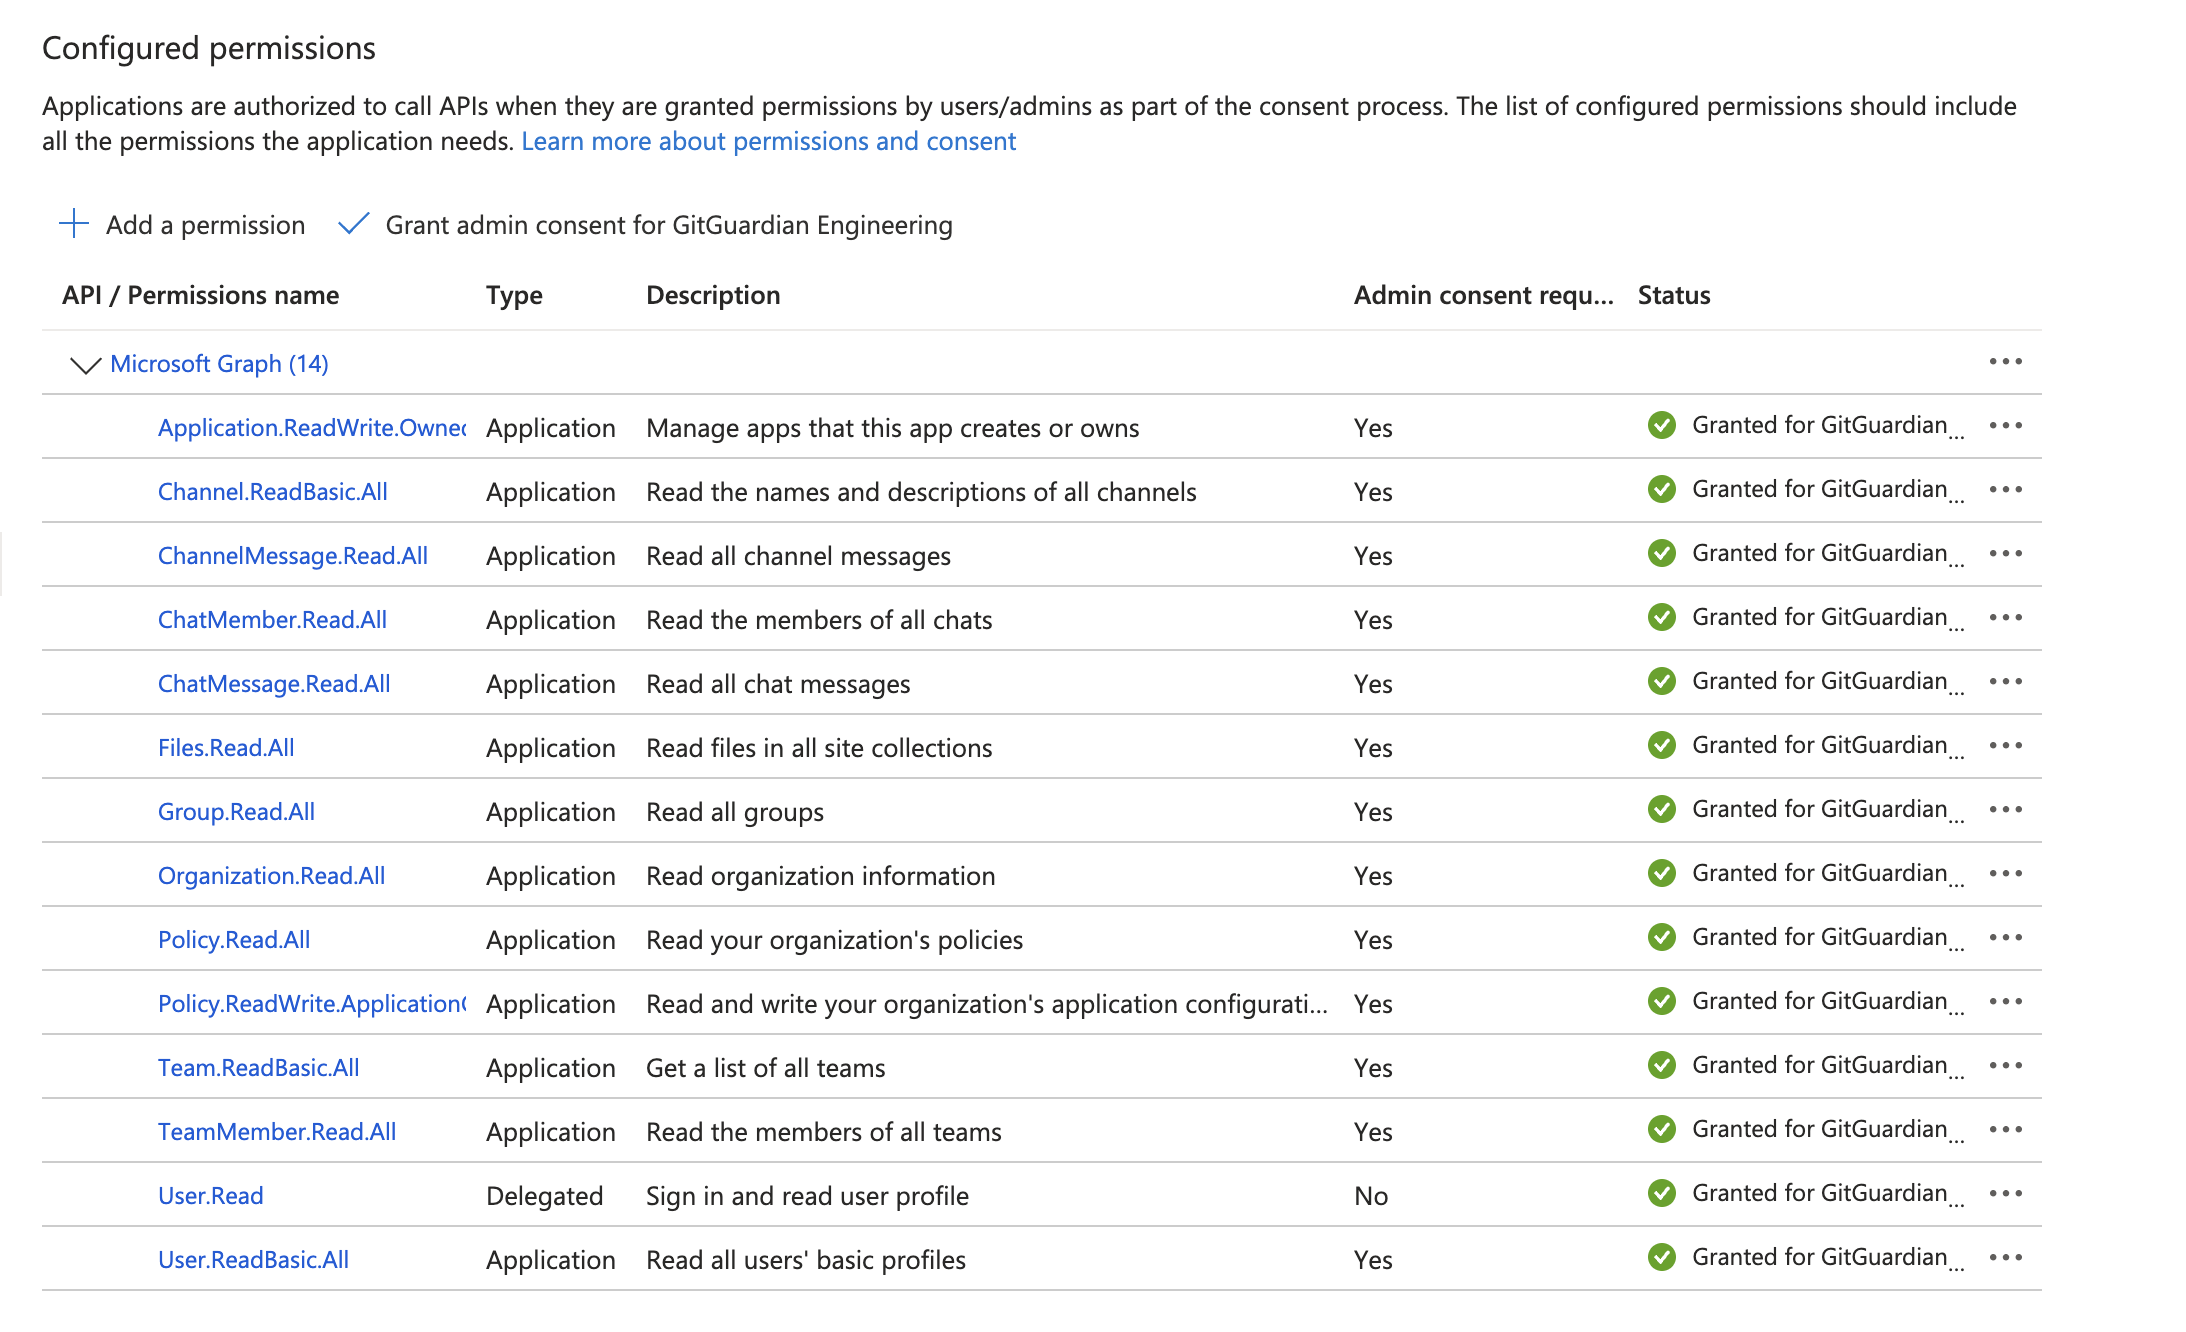Open ellipsis menu for Files.Read.All row

tap(2005, 746)
